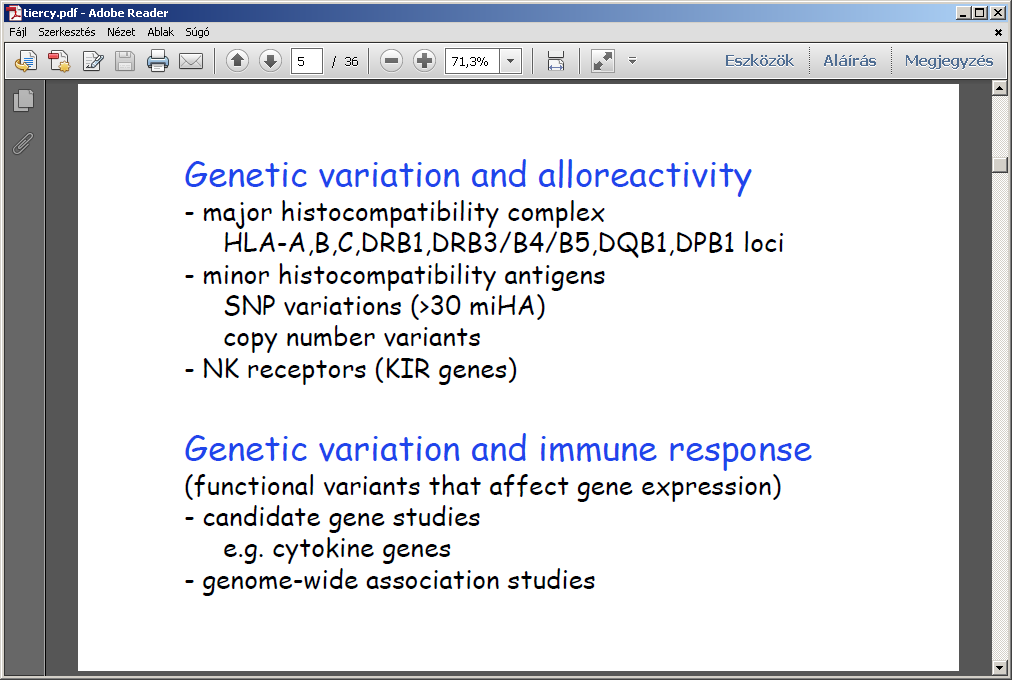Expand the toolbar customization arrow
Image resolution: width=1012 pixels, height=680 pixels.
coord(632,61)
